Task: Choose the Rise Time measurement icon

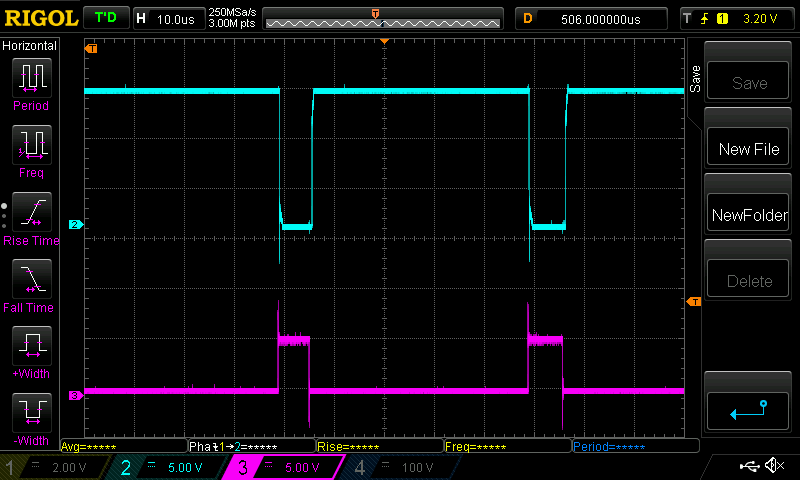Action: (31, 213)
